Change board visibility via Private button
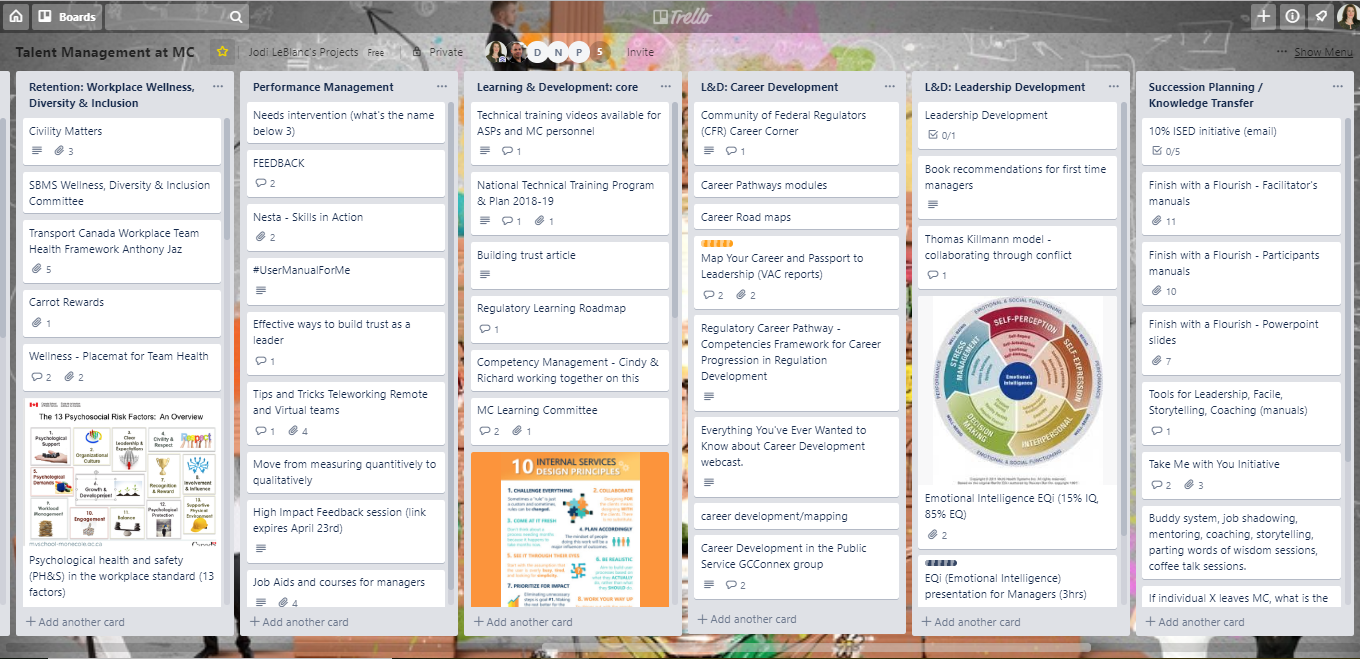 (438, 52)
